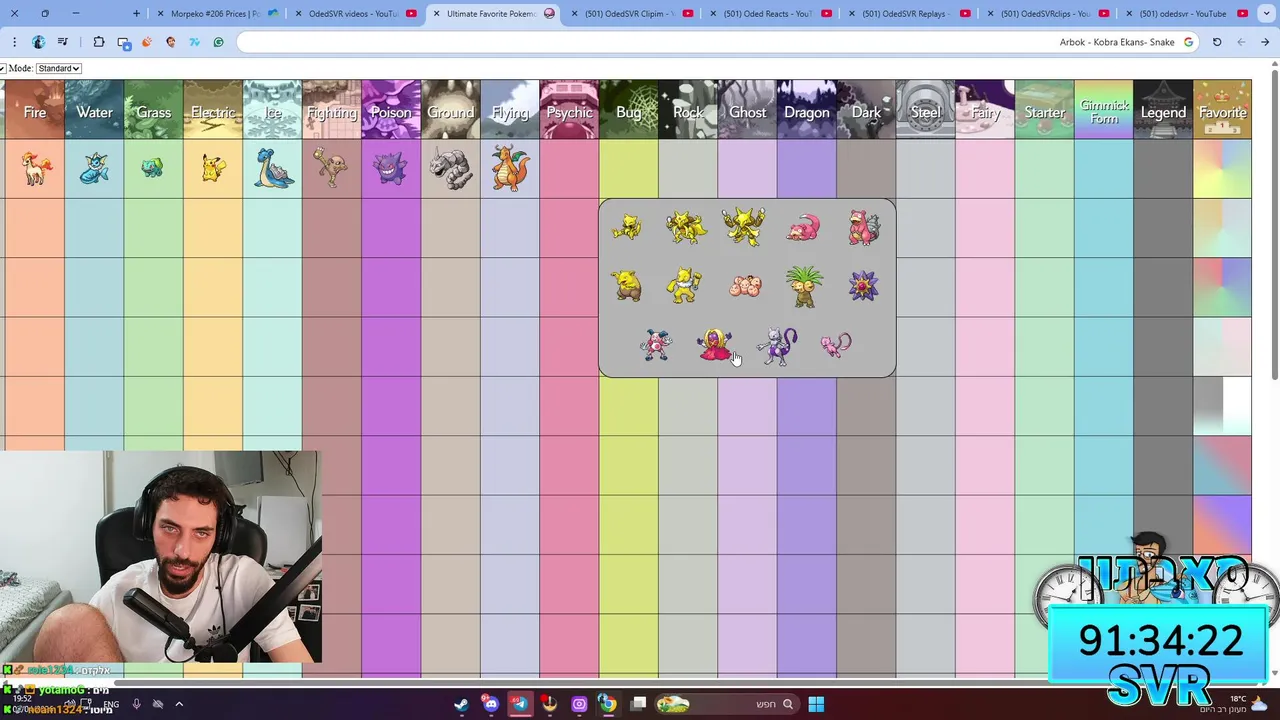
Task: Pick Mew from the selection popup
Action: [x=835, y=345]
